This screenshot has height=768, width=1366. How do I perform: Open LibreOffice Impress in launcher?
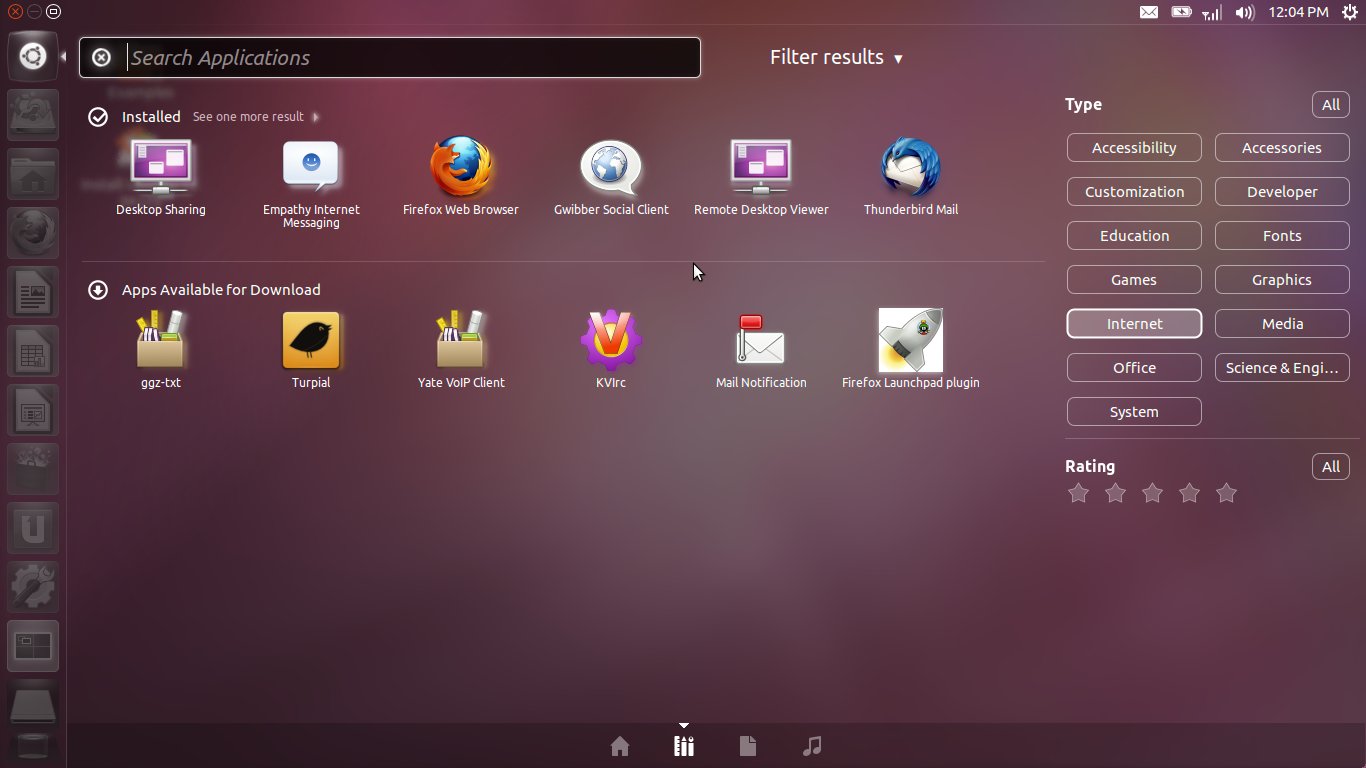33,411
